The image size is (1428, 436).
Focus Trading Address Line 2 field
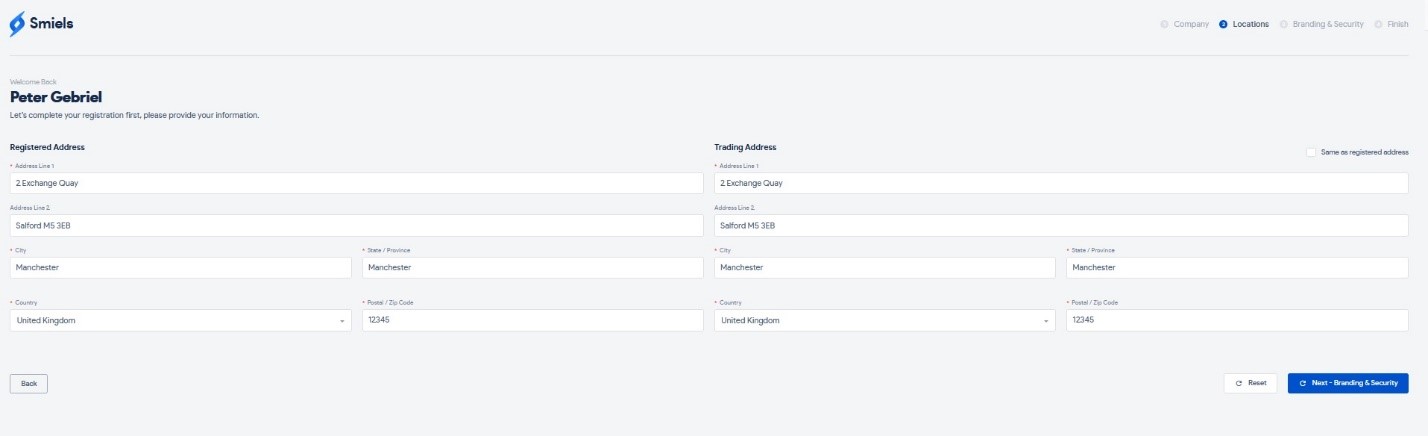click(1061, 225)
